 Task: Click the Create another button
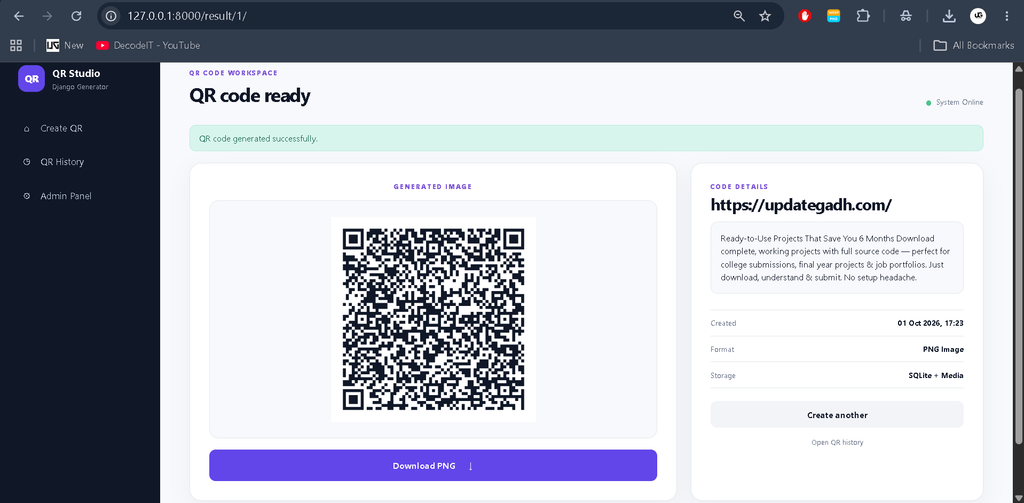pyautogui.click(x=837, y=415)
